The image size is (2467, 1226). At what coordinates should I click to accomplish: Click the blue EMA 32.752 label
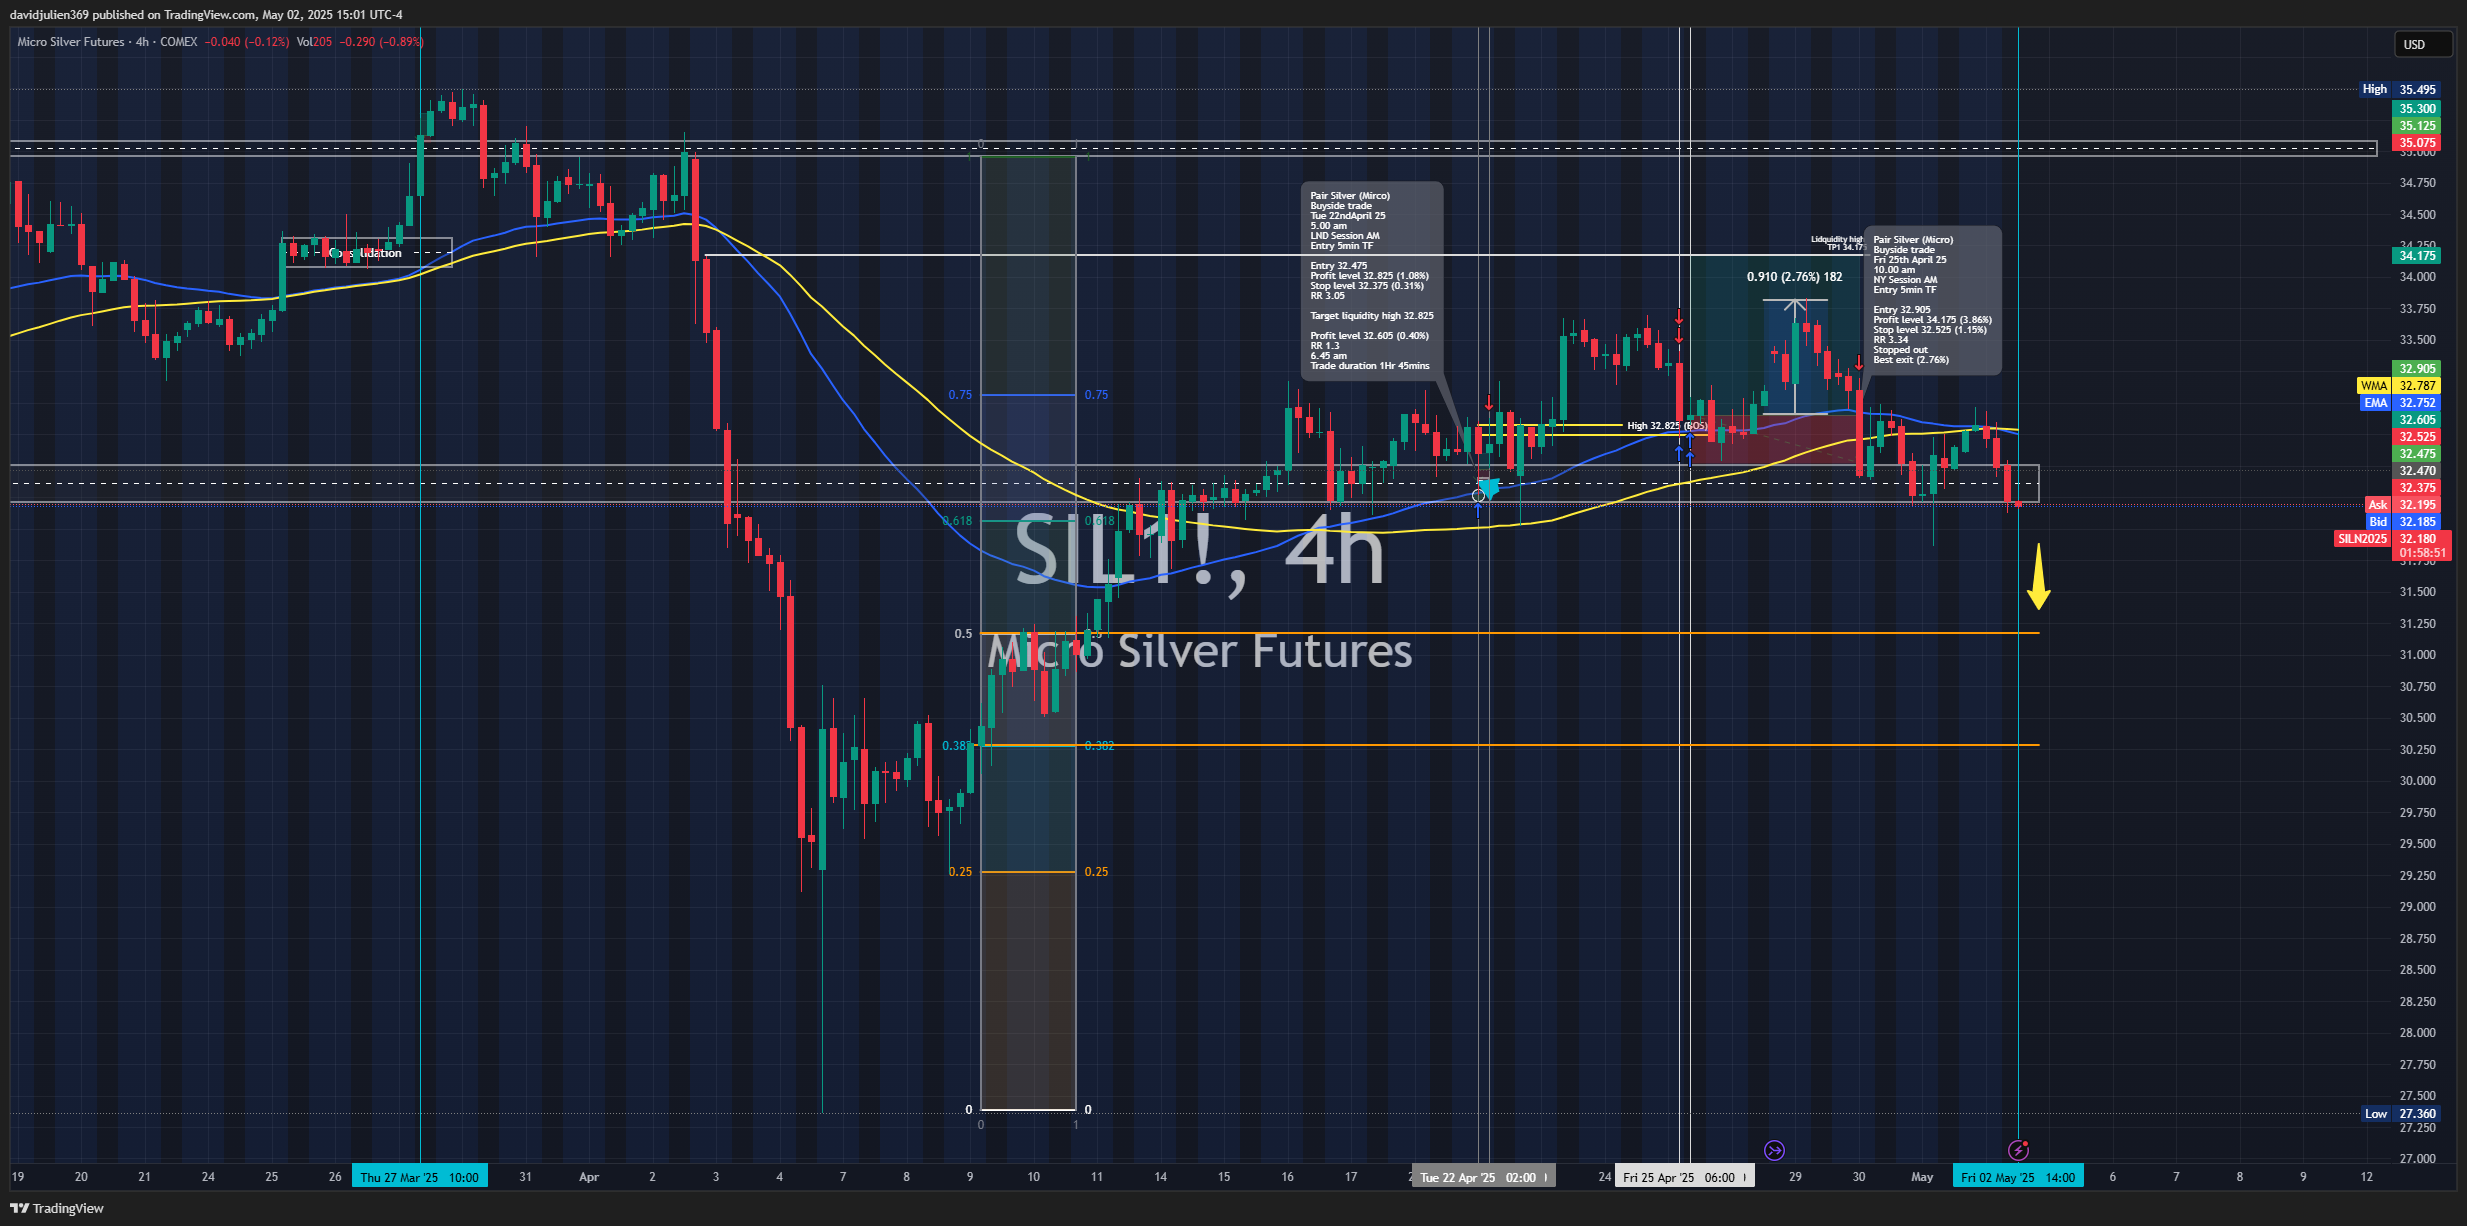coord(2400,402)
